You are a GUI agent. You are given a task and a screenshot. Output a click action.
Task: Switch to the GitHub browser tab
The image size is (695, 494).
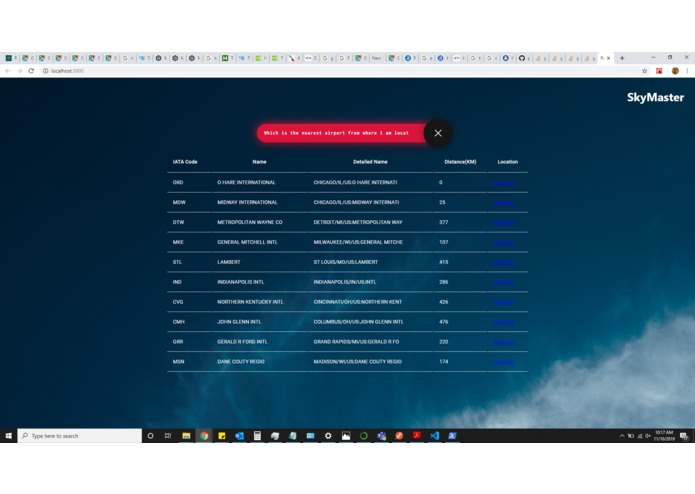525,58
